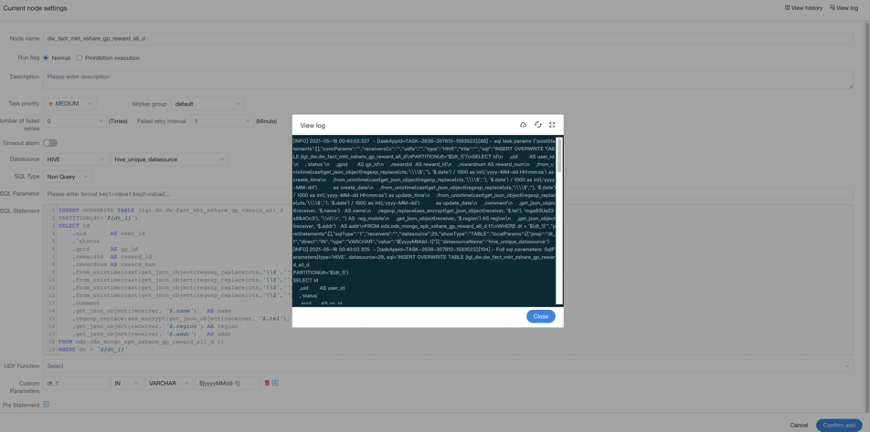The image size is (870, 432).
Task: Open the SQL Type Non Query dropdown
Action: tap(67, 176)
